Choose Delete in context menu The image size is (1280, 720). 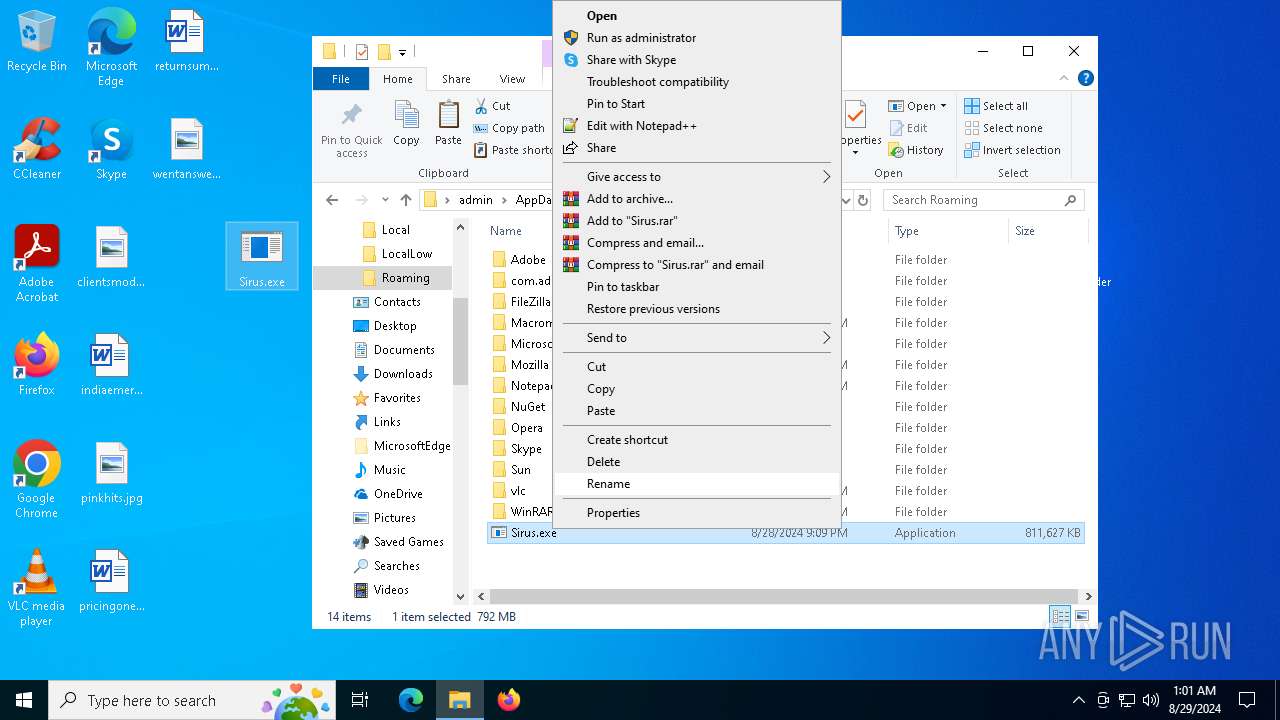tap(697, 462)
